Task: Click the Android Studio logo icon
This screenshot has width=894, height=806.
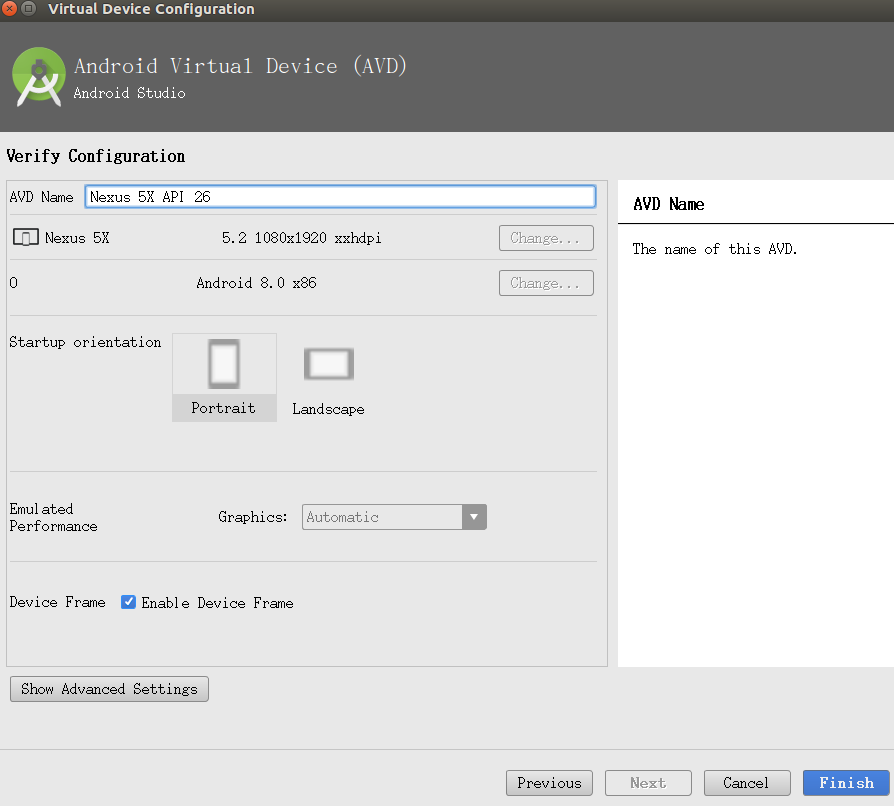Action: point(39,76)
